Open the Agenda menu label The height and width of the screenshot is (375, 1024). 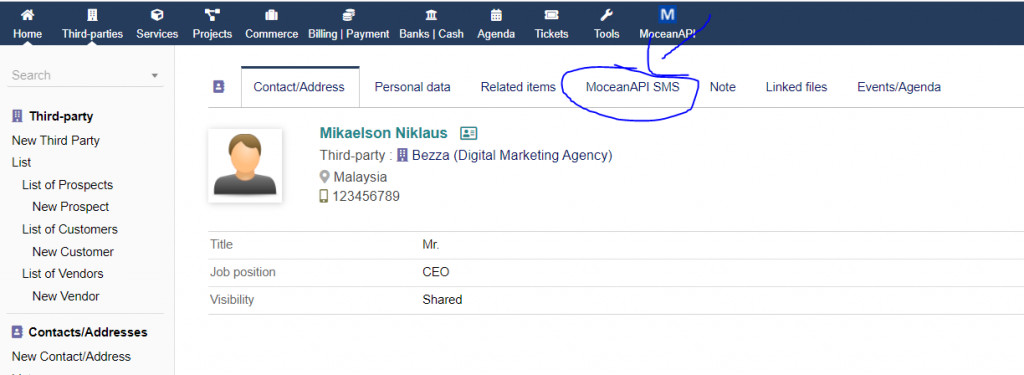tap(496, 34)
